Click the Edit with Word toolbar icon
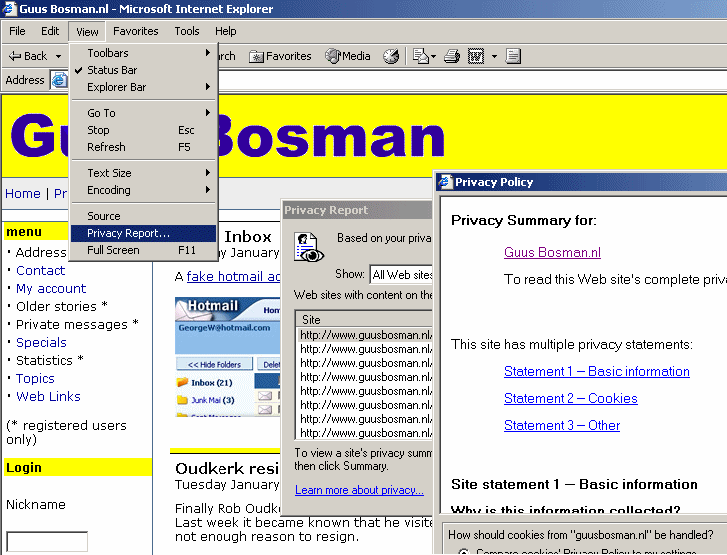 476,56
